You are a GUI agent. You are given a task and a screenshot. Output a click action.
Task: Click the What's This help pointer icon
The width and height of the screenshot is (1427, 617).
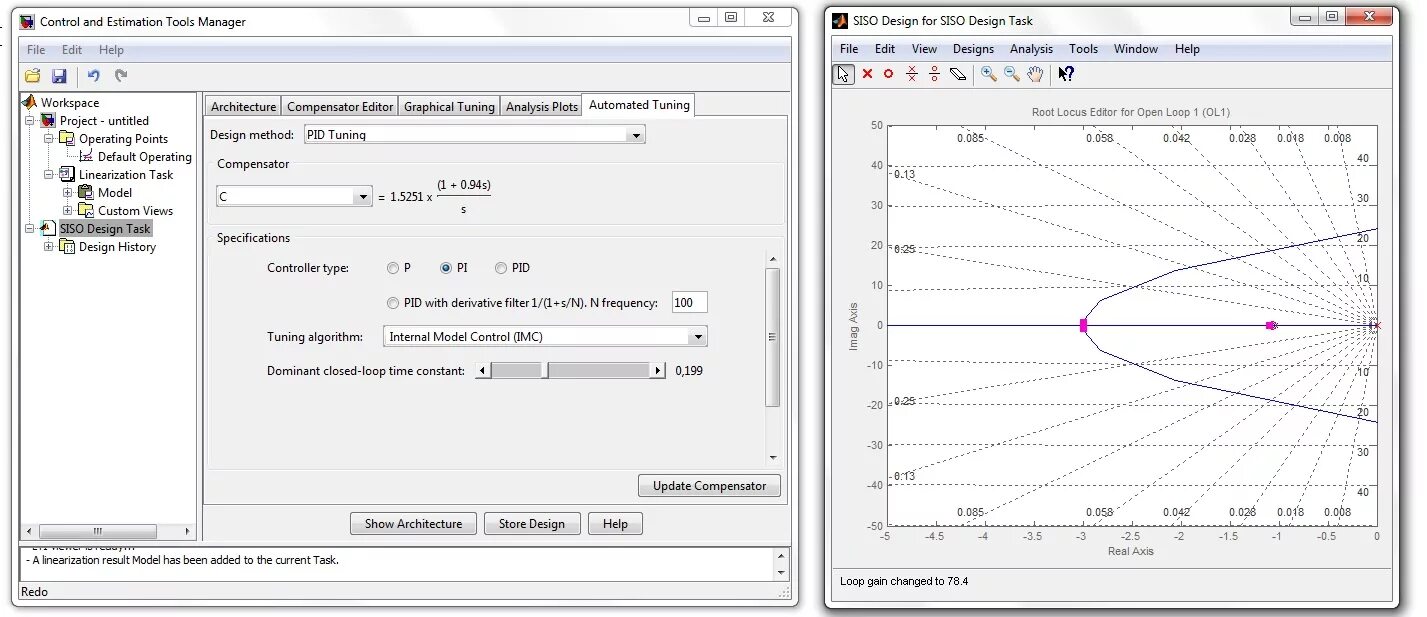[x=1066, y=74]
